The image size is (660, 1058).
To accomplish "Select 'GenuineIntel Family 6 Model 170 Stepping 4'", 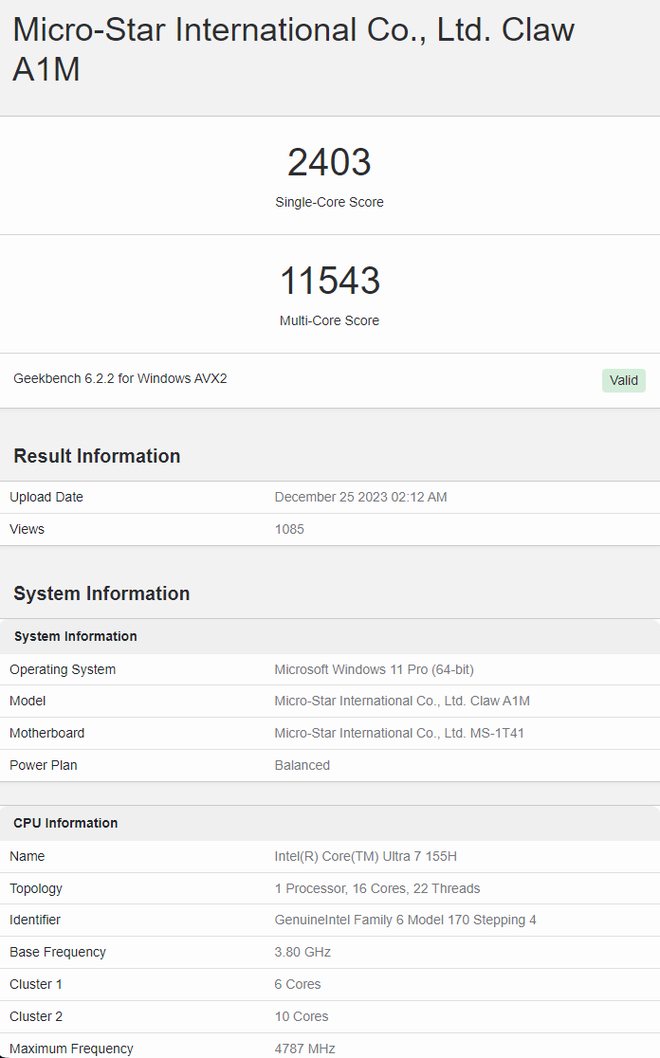I will point(406,920).
